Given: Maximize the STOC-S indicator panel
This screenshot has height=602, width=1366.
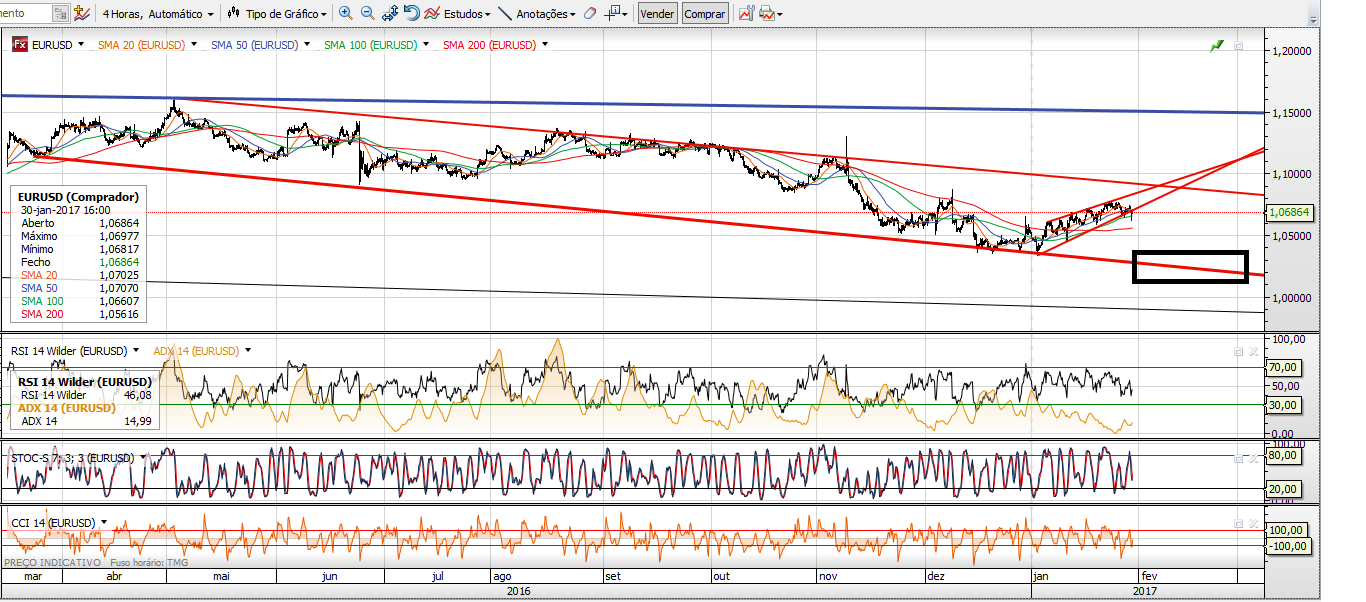Looking at the screenshot, I should pyautogui.click(x=1238, y=458).
